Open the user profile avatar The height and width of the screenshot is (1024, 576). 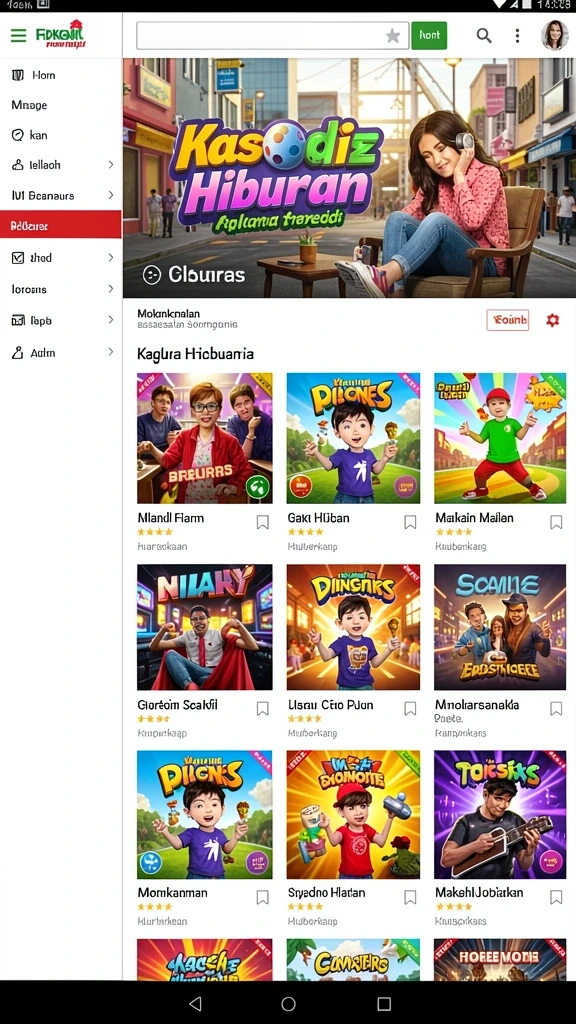coord(554,35)
